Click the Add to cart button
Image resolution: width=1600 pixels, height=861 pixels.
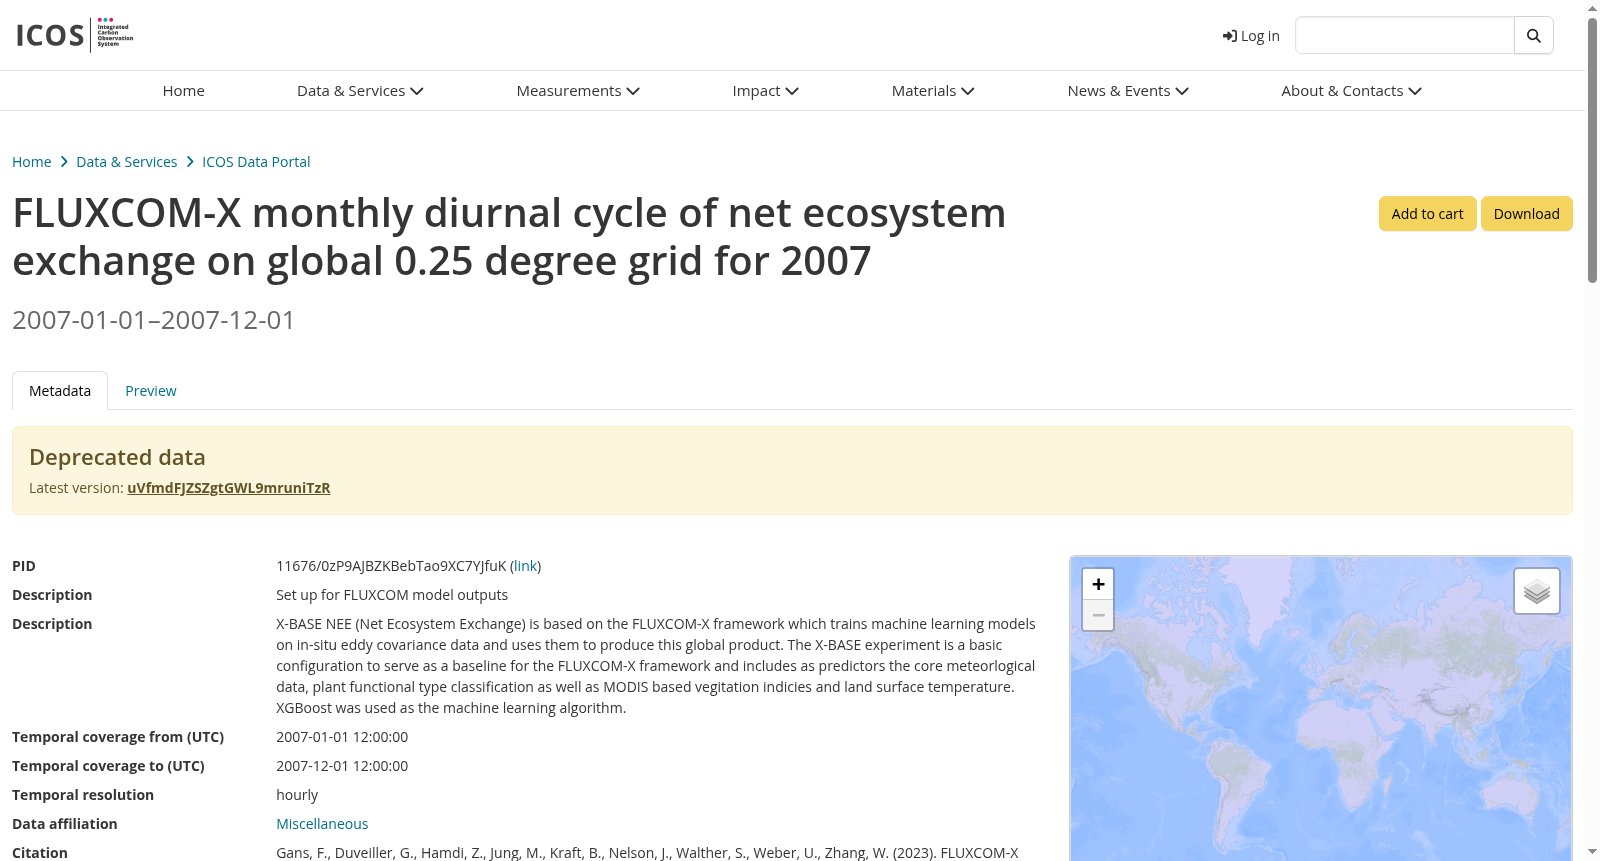pos(1427,214)
